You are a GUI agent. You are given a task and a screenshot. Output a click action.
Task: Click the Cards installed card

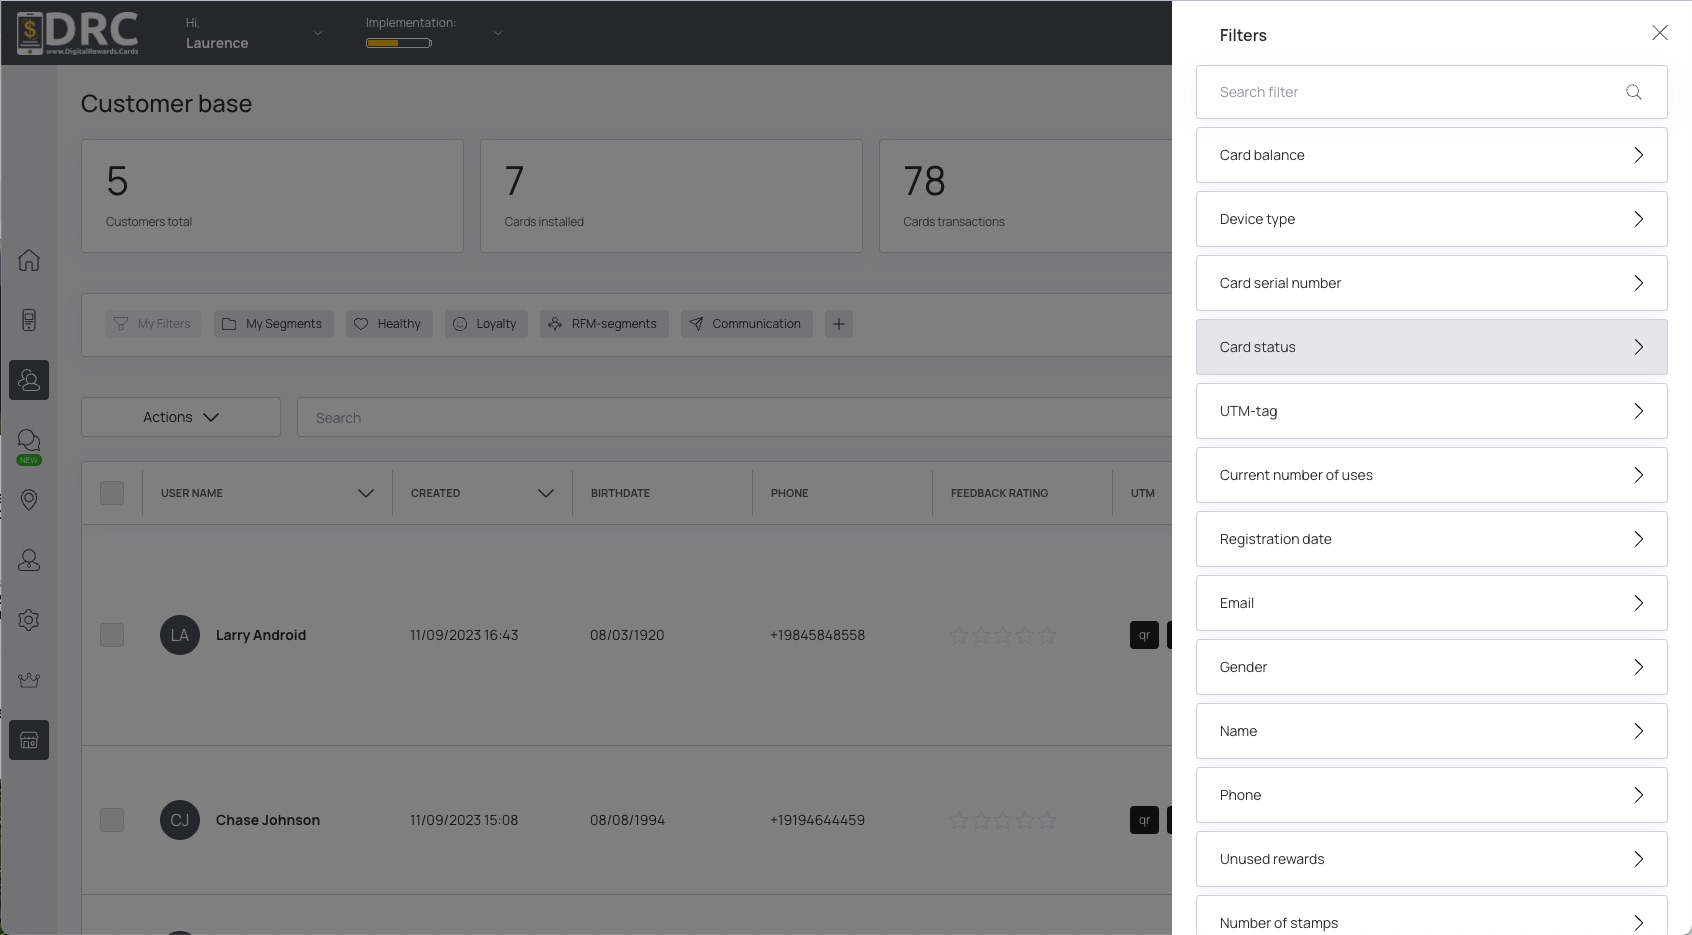[x=671, y=196]
